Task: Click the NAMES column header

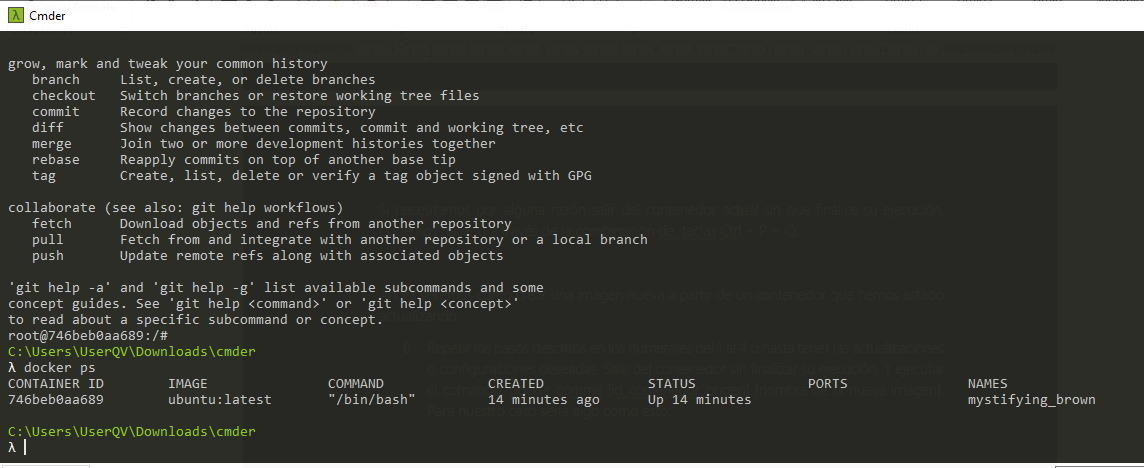Action: 987,384
